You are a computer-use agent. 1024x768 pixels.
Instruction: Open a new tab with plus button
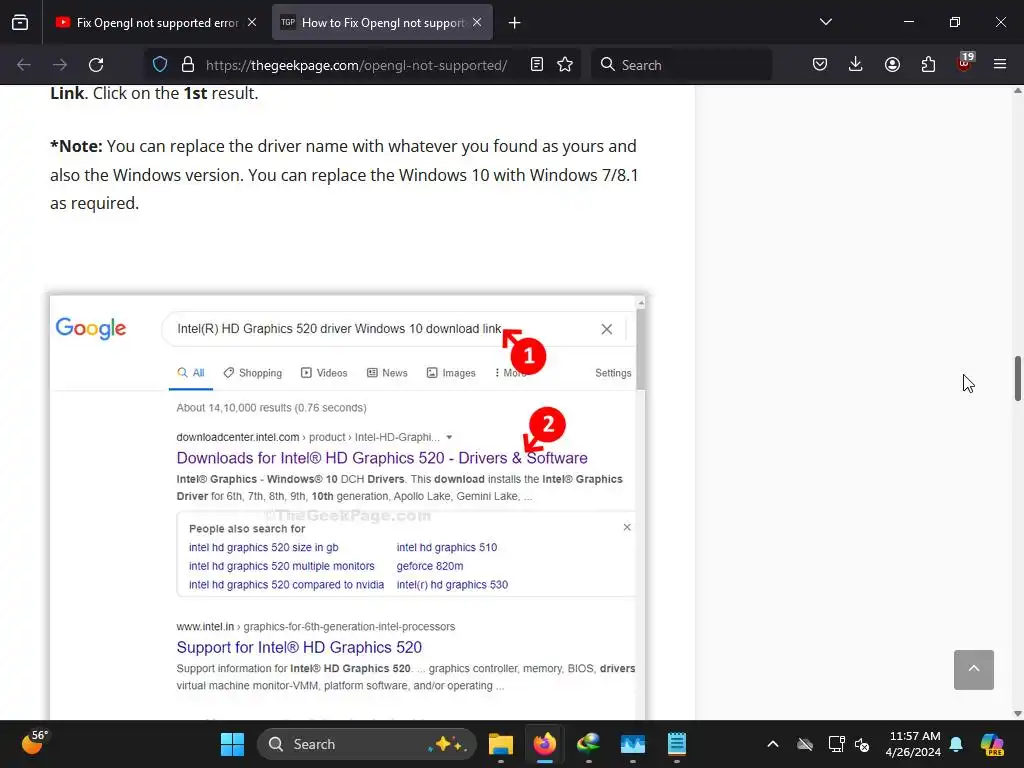[515, 23]
